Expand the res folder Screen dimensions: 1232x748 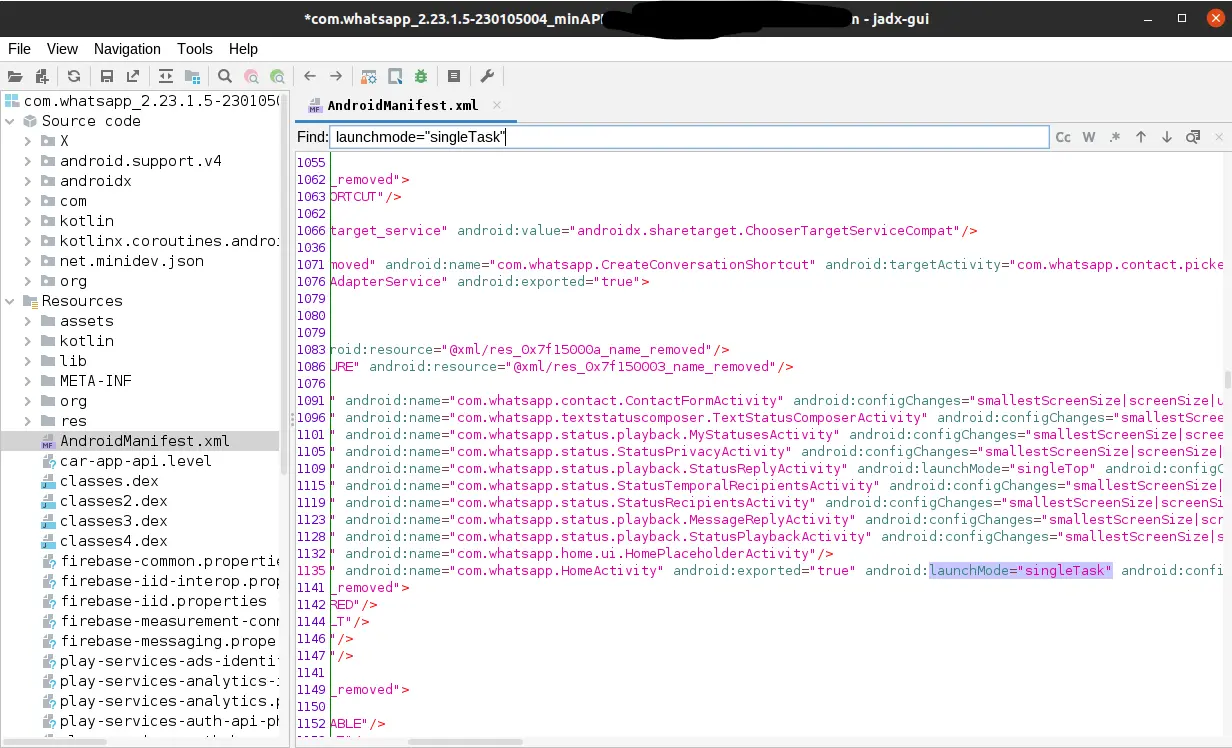tap(28, 421)
